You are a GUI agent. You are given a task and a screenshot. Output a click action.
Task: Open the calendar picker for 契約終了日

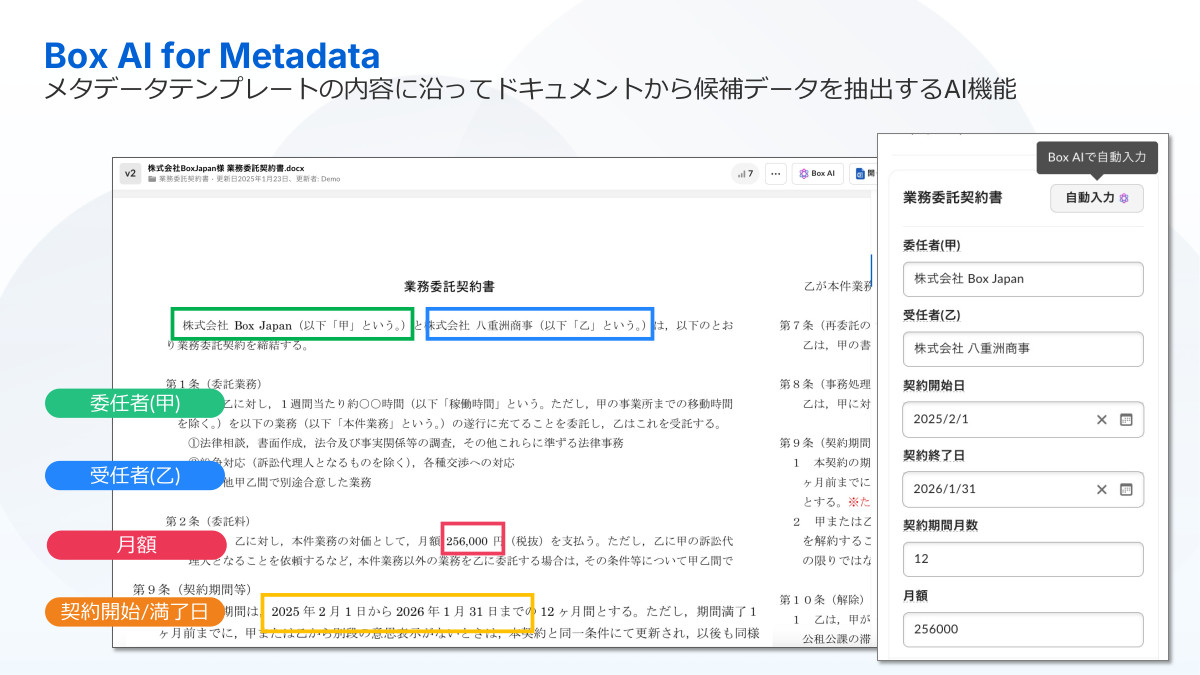click(1126, 490)
